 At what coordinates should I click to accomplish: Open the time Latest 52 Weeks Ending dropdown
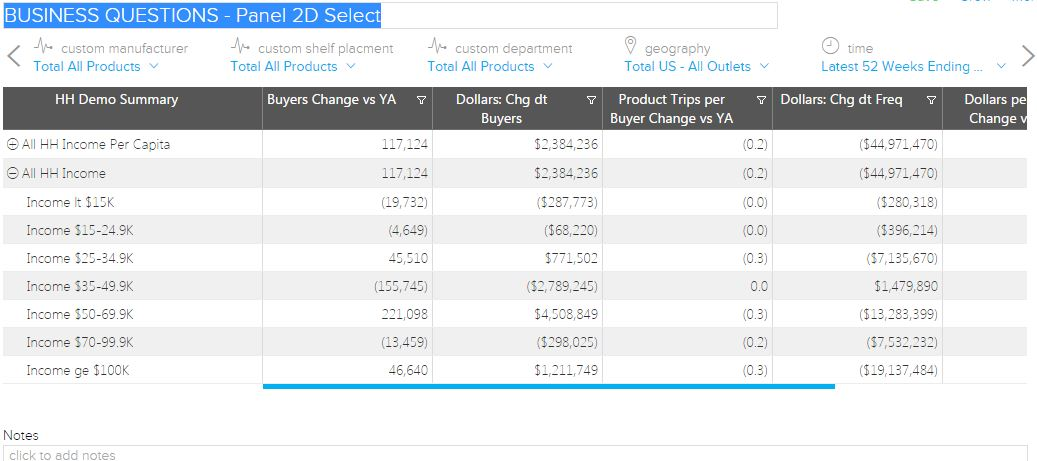(x=914, y=66)
